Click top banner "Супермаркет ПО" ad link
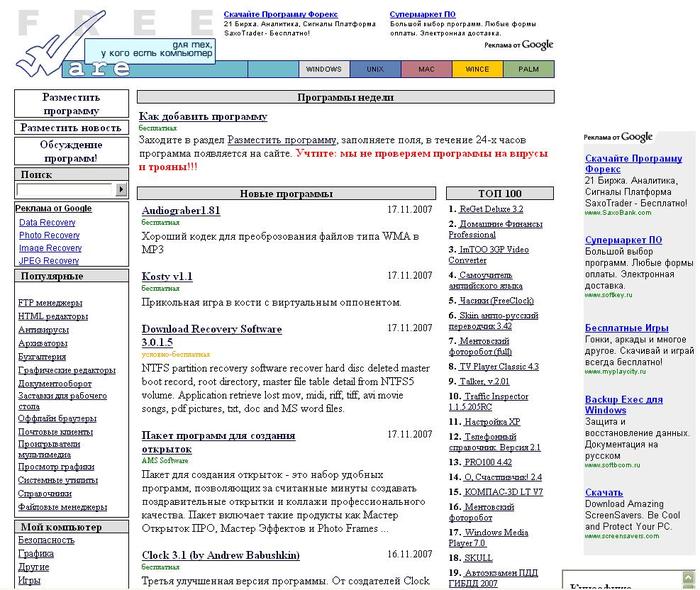Viewport: 700px width, 590px height. (422, 14)
